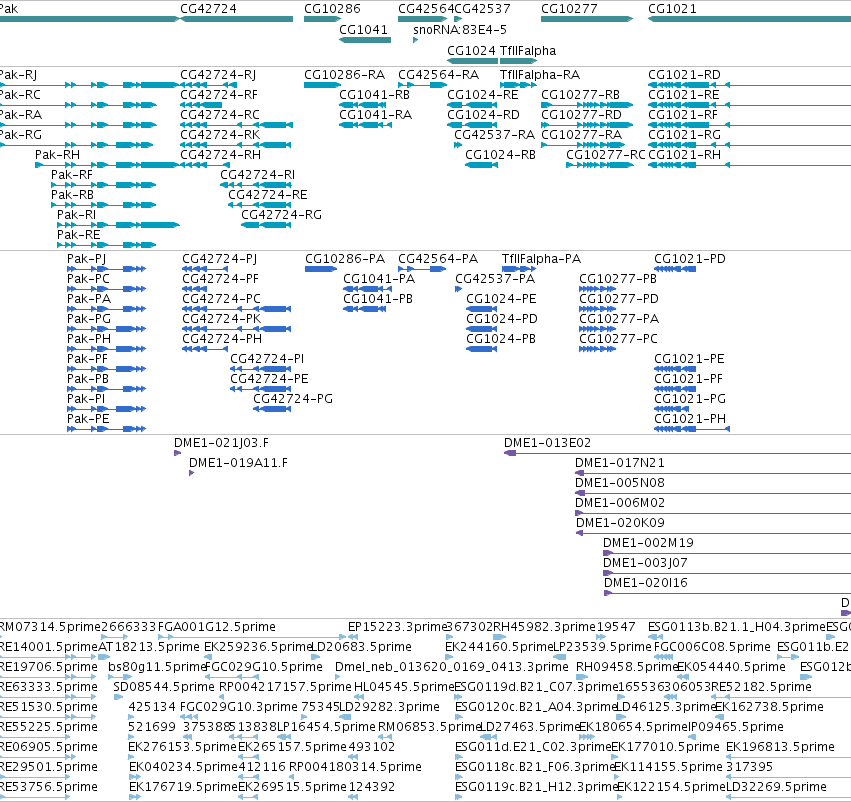Click transcript Pak-RJ
Screen dimensions: 851x802
[89, 85]
